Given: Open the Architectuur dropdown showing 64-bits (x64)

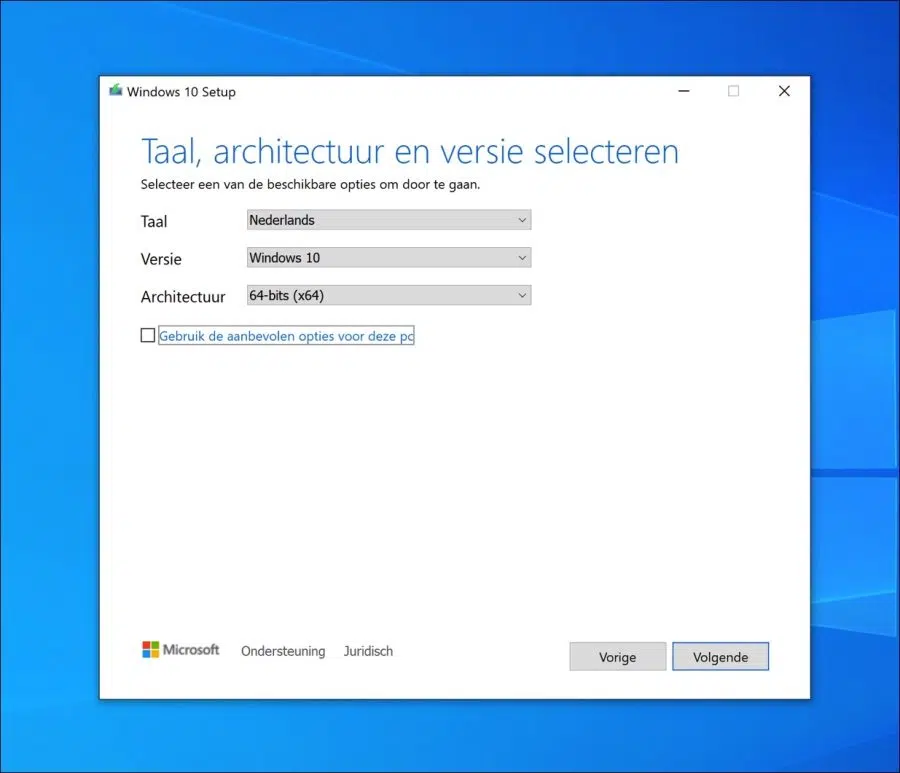Looking at the screenshot, I should pyautogui.click(x=389, y=296).
